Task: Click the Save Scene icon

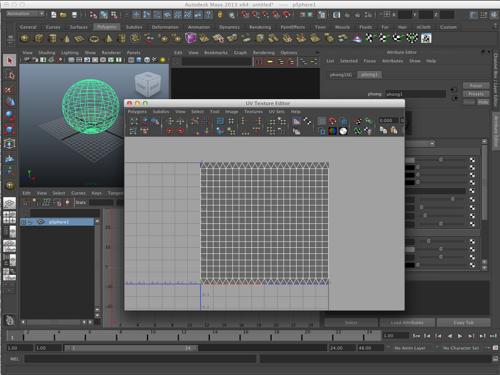Action: pos(74,15)
